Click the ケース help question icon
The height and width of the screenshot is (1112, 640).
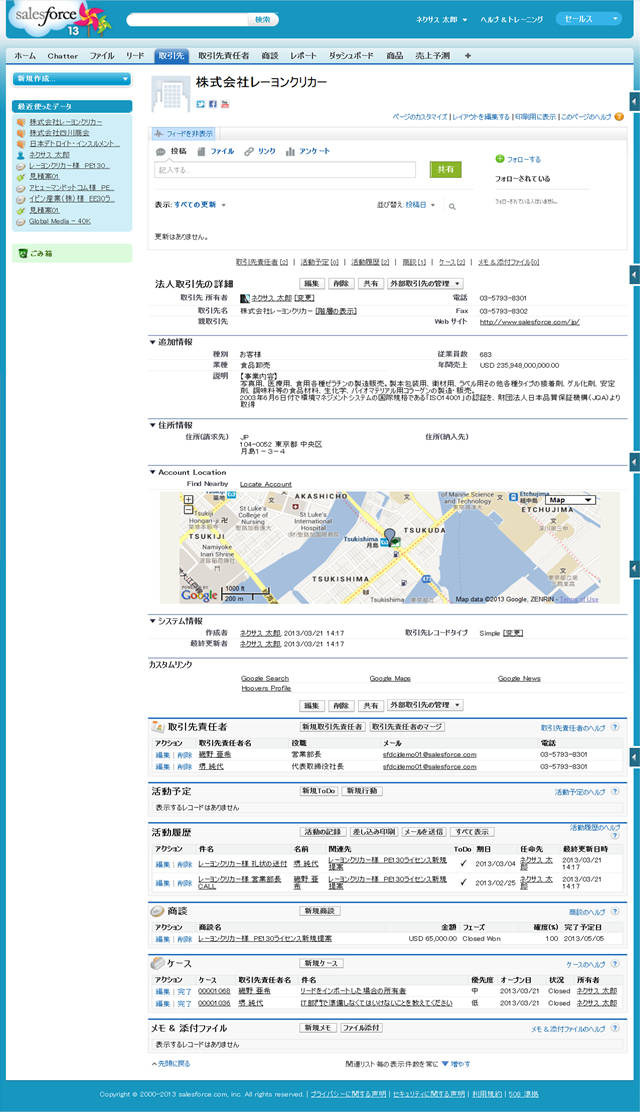615,964
